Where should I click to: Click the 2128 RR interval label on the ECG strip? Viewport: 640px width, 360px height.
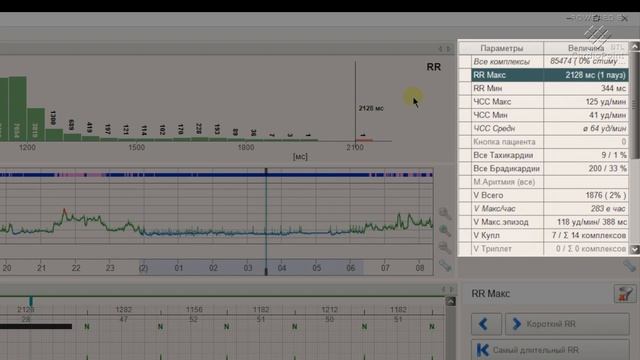click(x=26, y=310)
